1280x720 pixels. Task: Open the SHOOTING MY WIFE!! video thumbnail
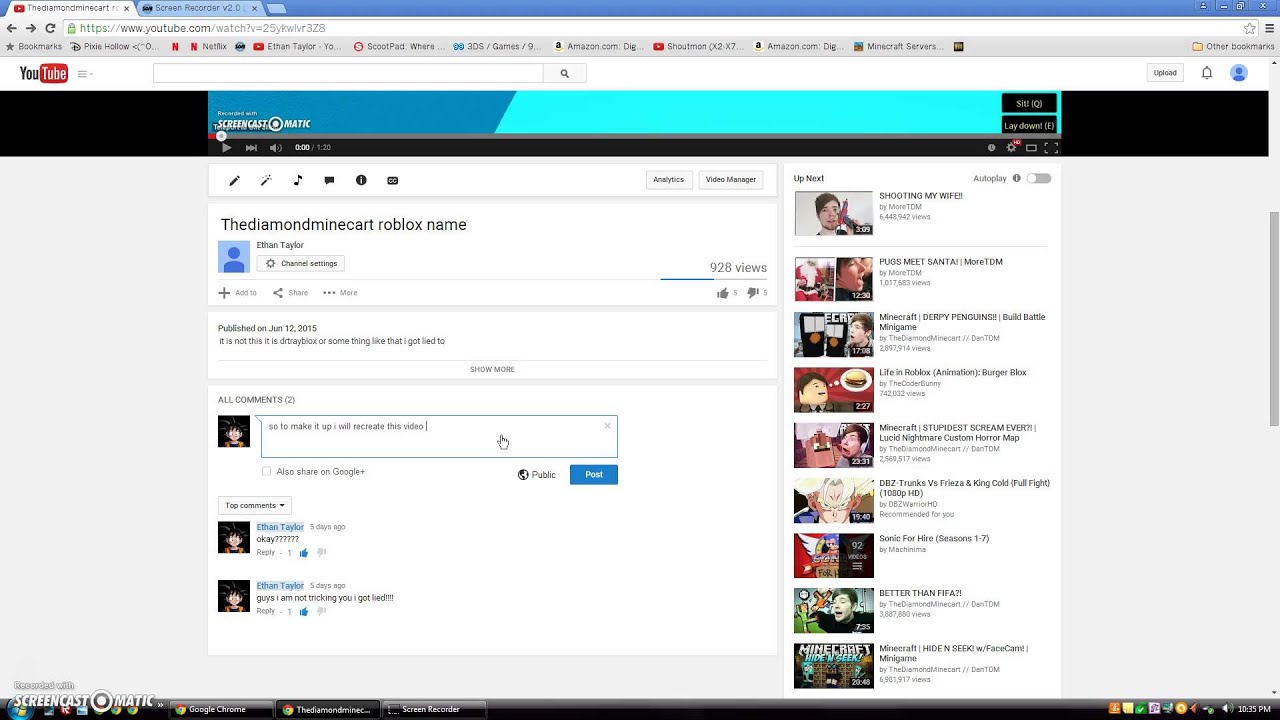click(x=833, y=213)
